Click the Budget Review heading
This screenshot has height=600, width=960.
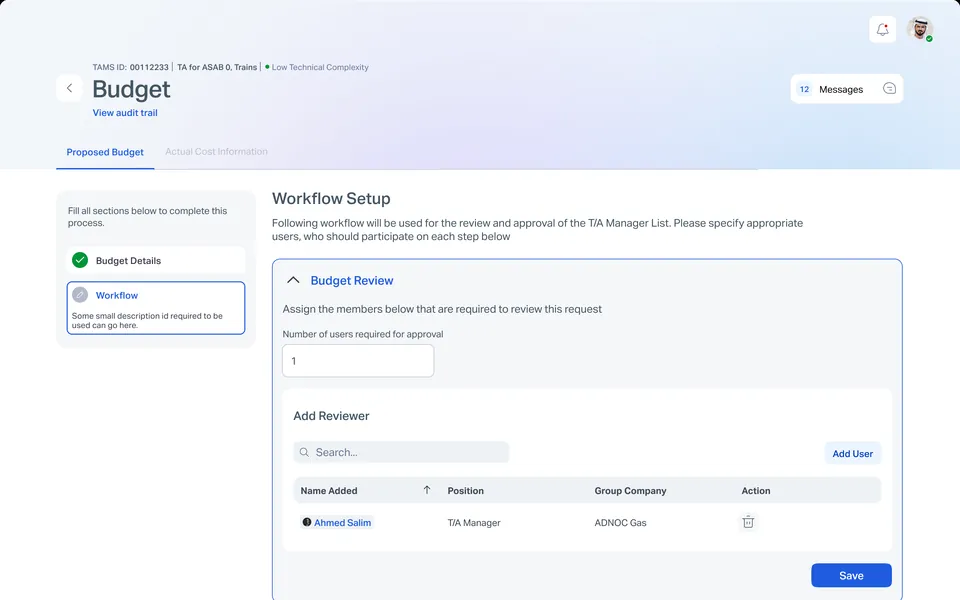point(352,280)
